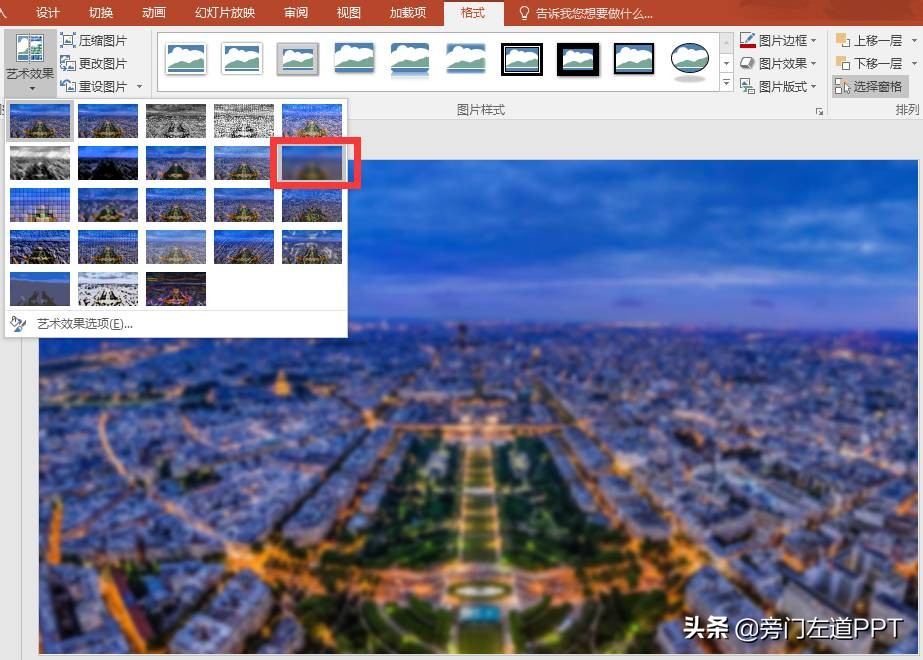Select the blur artistic effect
The height and width of the screenshot is (660, 923).
(311, 163)
